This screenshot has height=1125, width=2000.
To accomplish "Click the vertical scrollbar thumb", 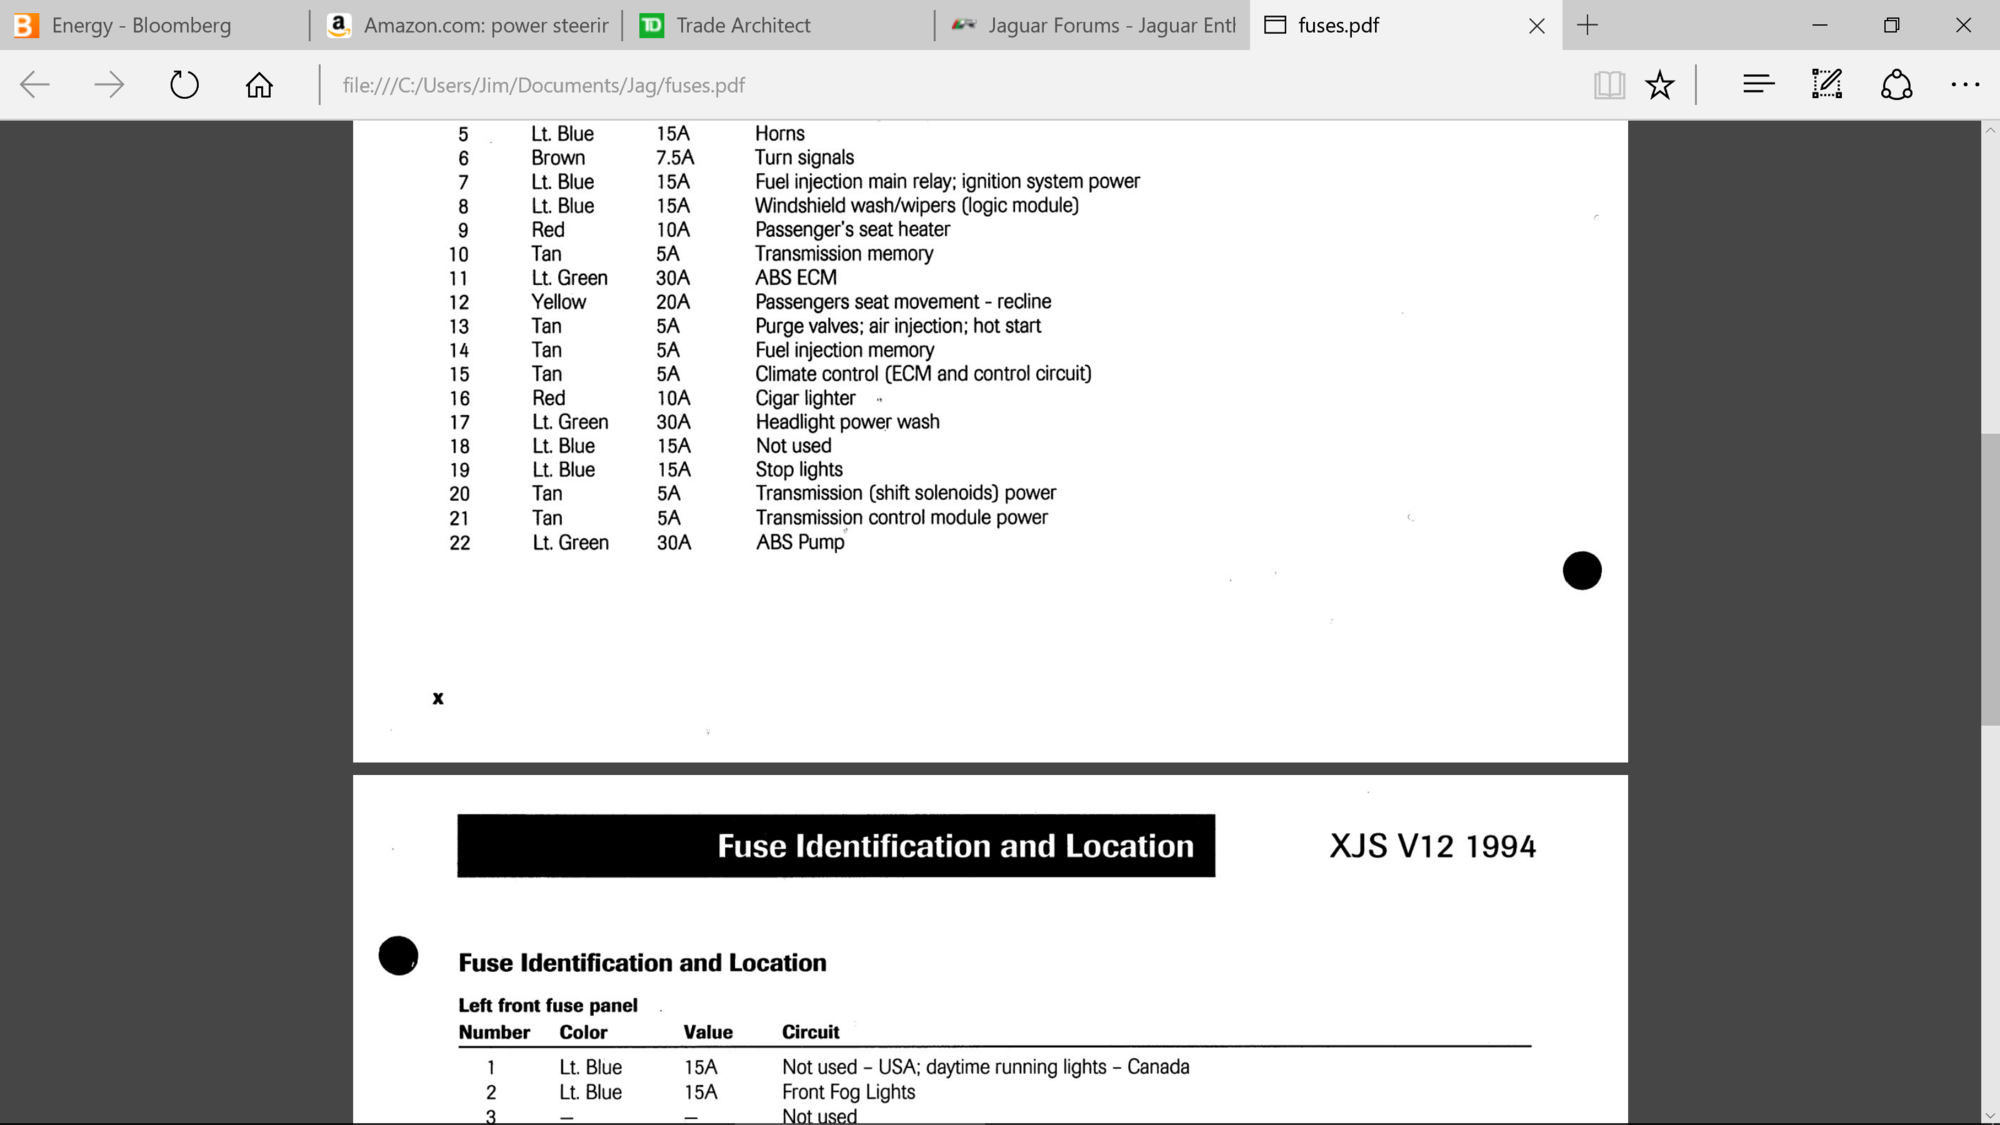I will click(1990, 580).
